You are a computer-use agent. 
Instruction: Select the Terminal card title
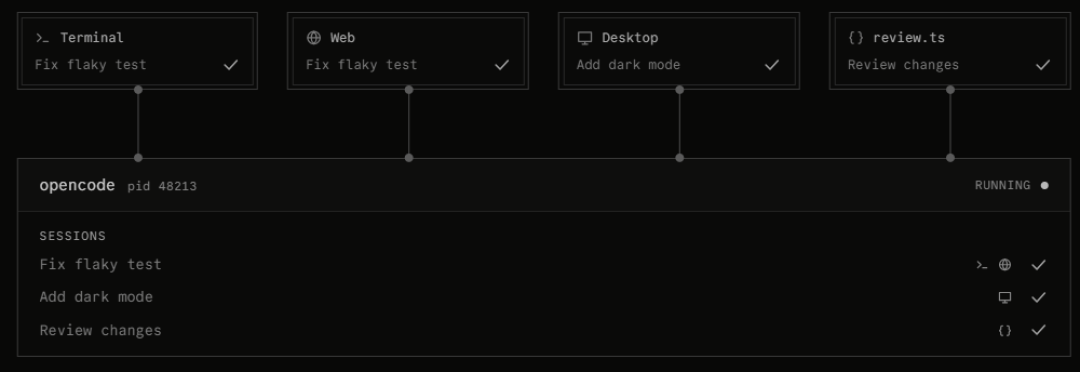point(92,38)
